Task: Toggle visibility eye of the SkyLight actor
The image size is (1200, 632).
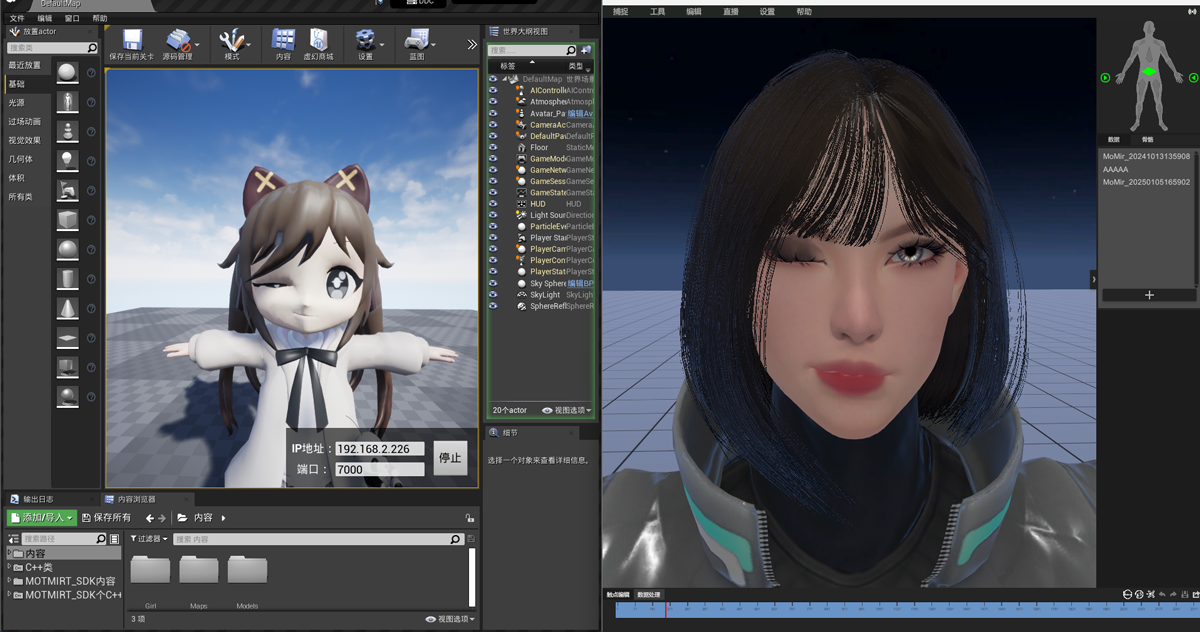Action: (493, 295)
